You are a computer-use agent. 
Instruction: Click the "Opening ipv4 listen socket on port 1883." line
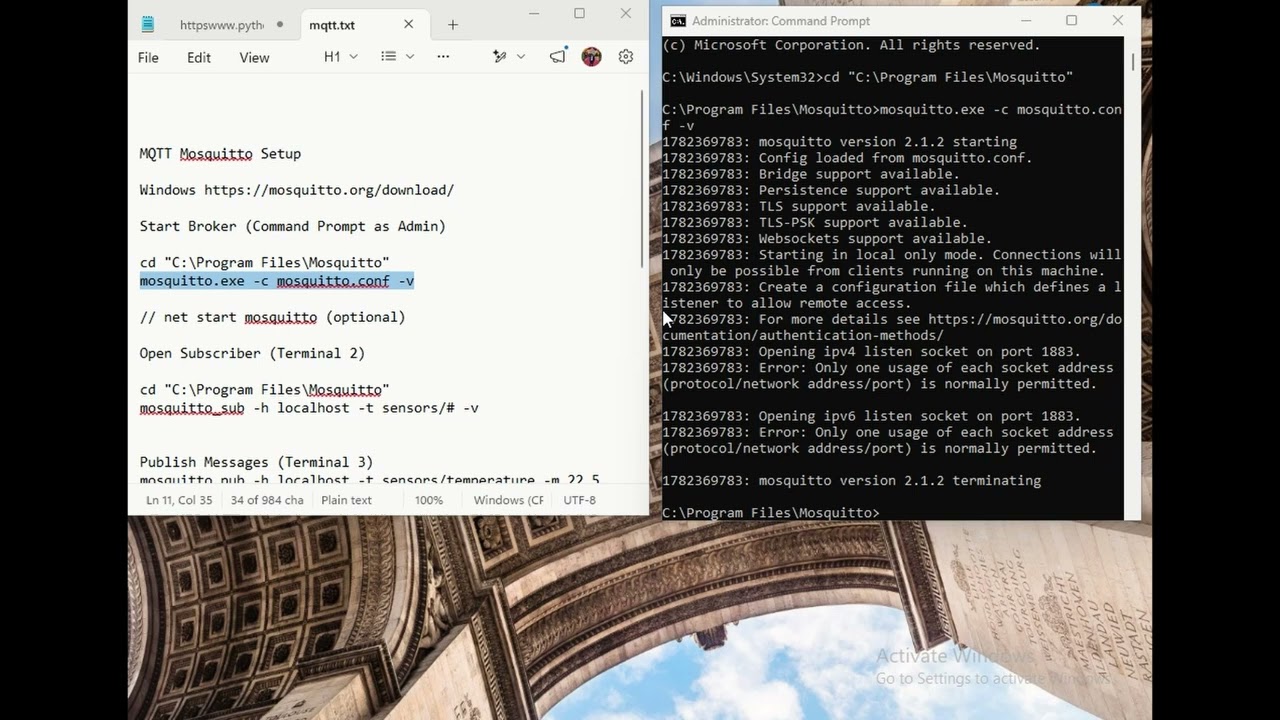click(871, 352)
